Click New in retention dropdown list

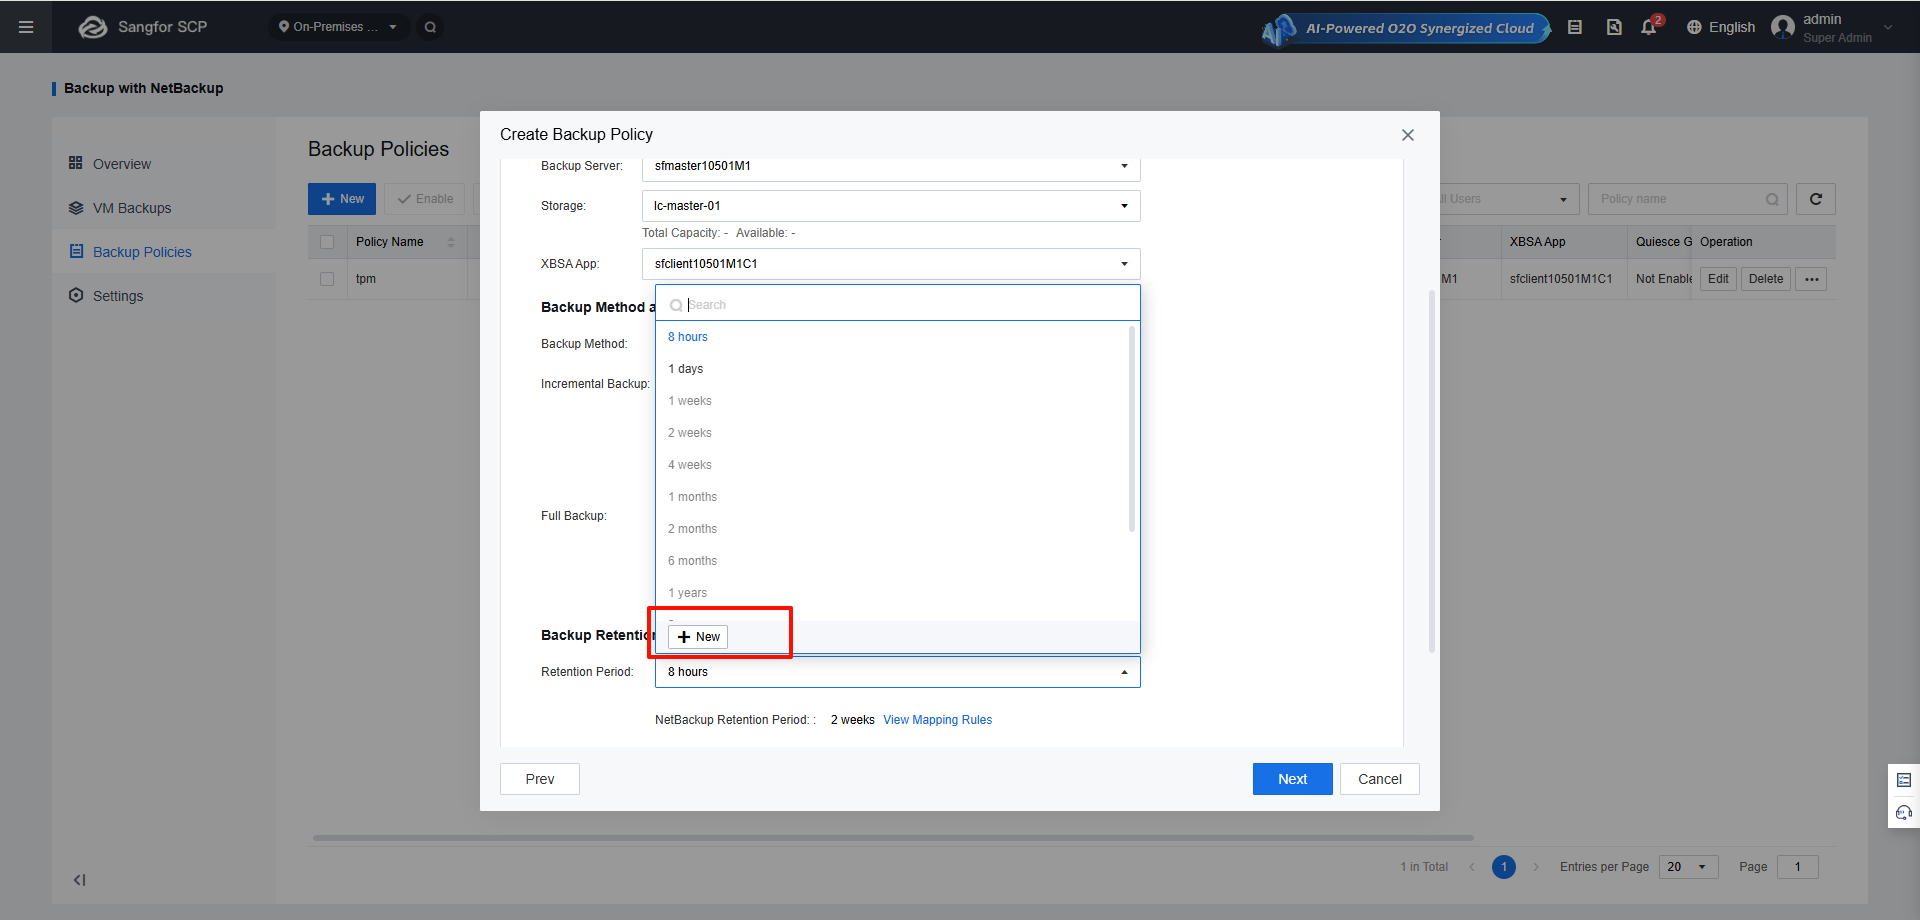pyautogui.click(x=698, y=637)
